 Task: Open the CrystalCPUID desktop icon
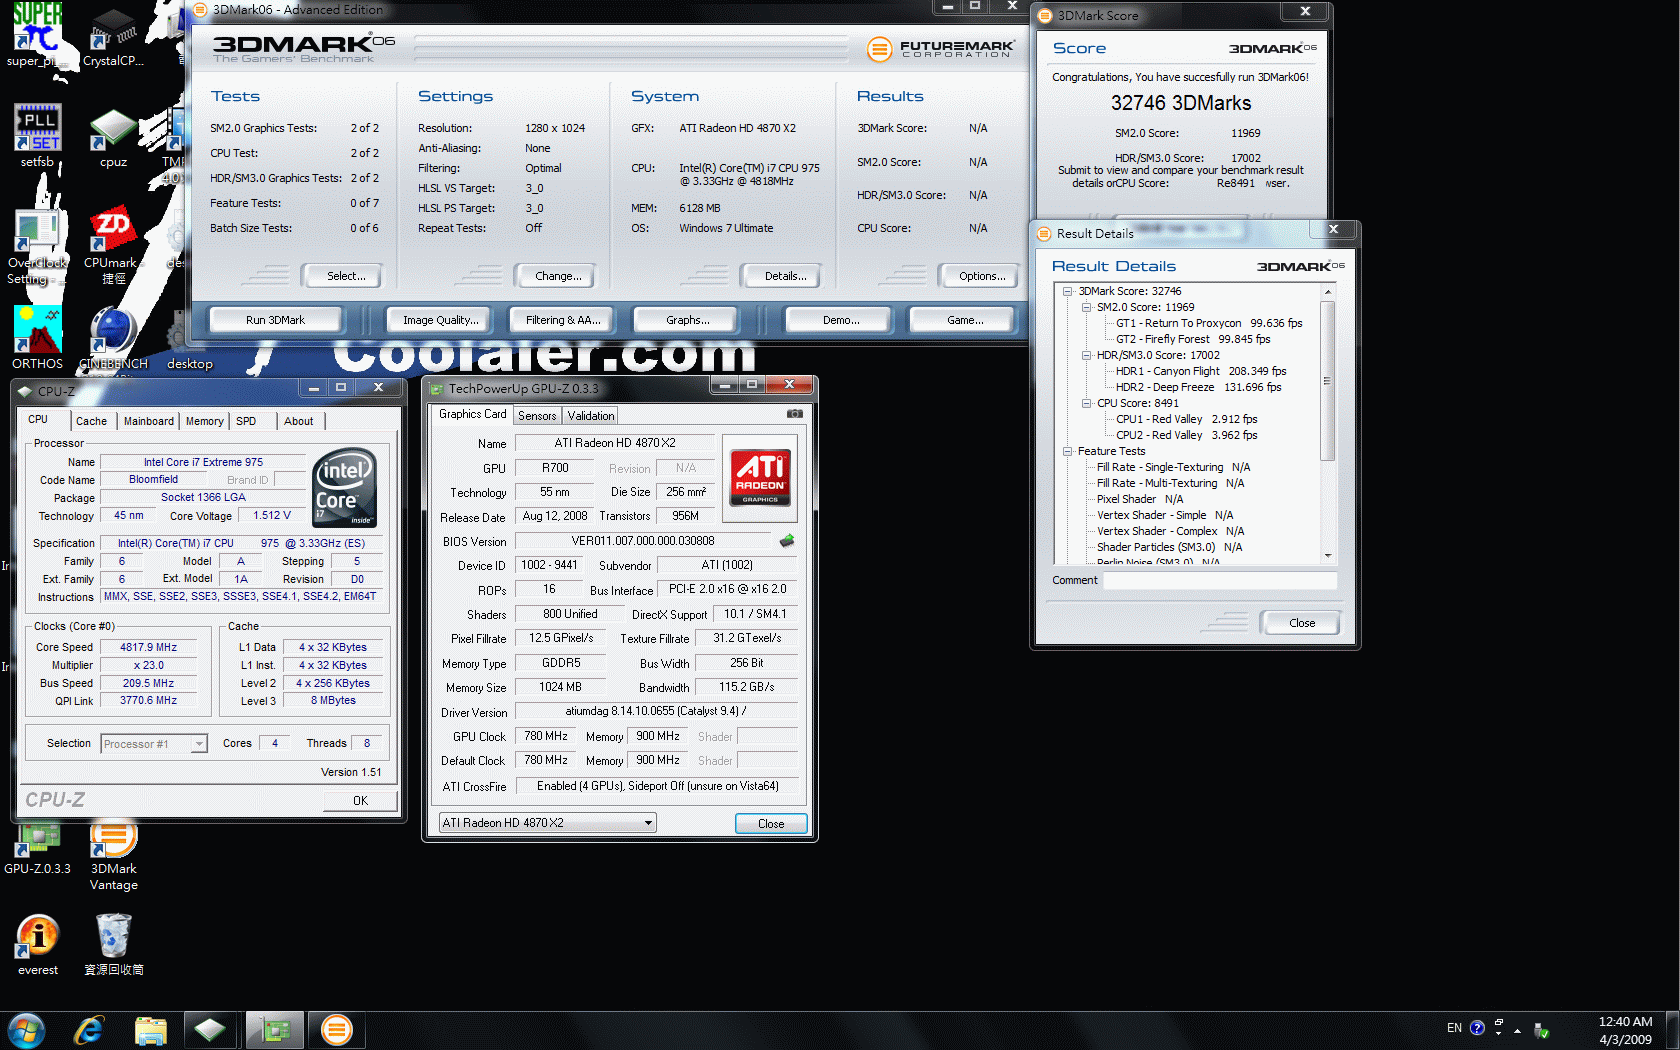113,37
